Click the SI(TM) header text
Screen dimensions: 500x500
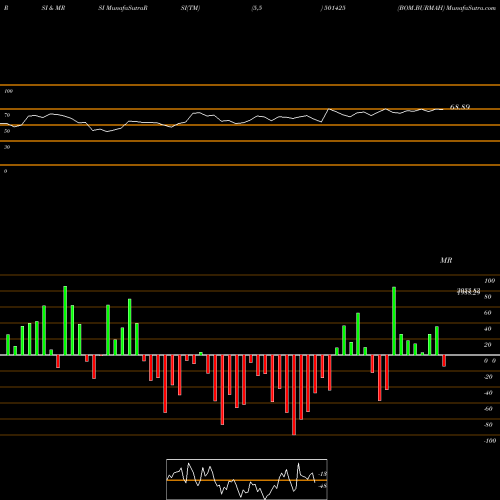tap(190, 8)
